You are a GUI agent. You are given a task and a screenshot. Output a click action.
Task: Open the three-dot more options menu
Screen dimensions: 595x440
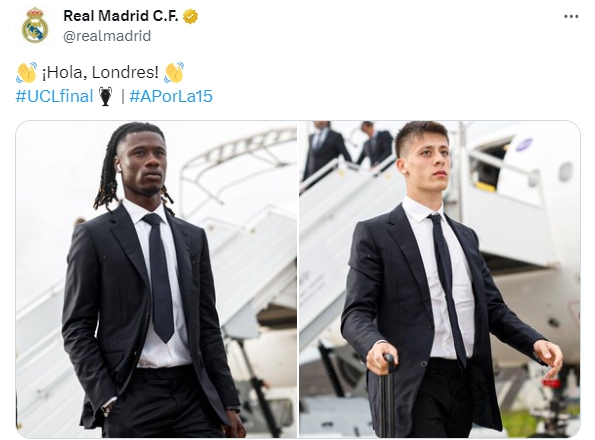(x=571, y=16)
